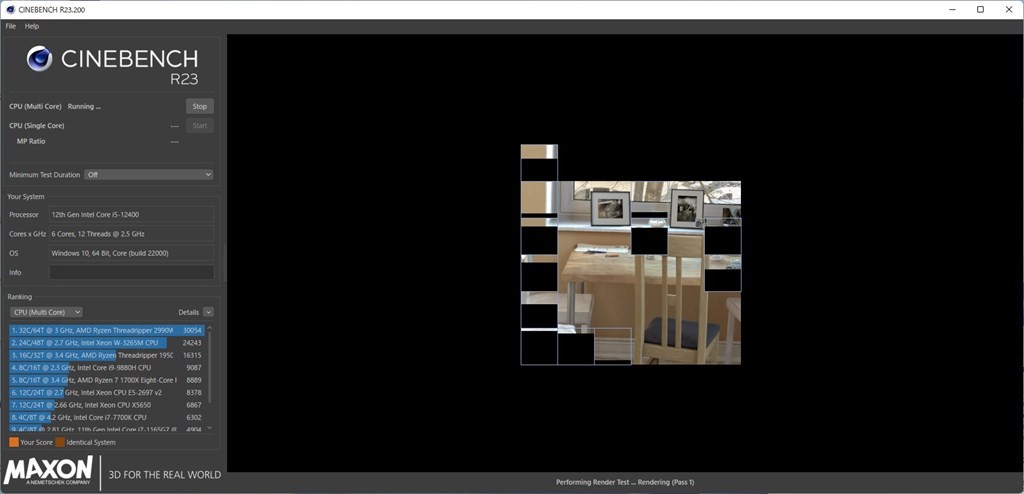Click the MP Ratio label
Image resolution: width=1024 pixels, height=494 pixels.
pos(31,141)
